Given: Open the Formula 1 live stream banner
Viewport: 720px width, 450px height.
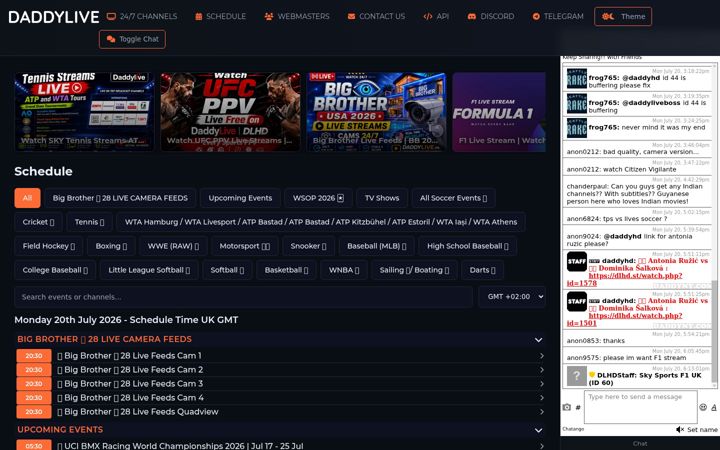Looking at the screenshot, I should click(x=499, y=112).
